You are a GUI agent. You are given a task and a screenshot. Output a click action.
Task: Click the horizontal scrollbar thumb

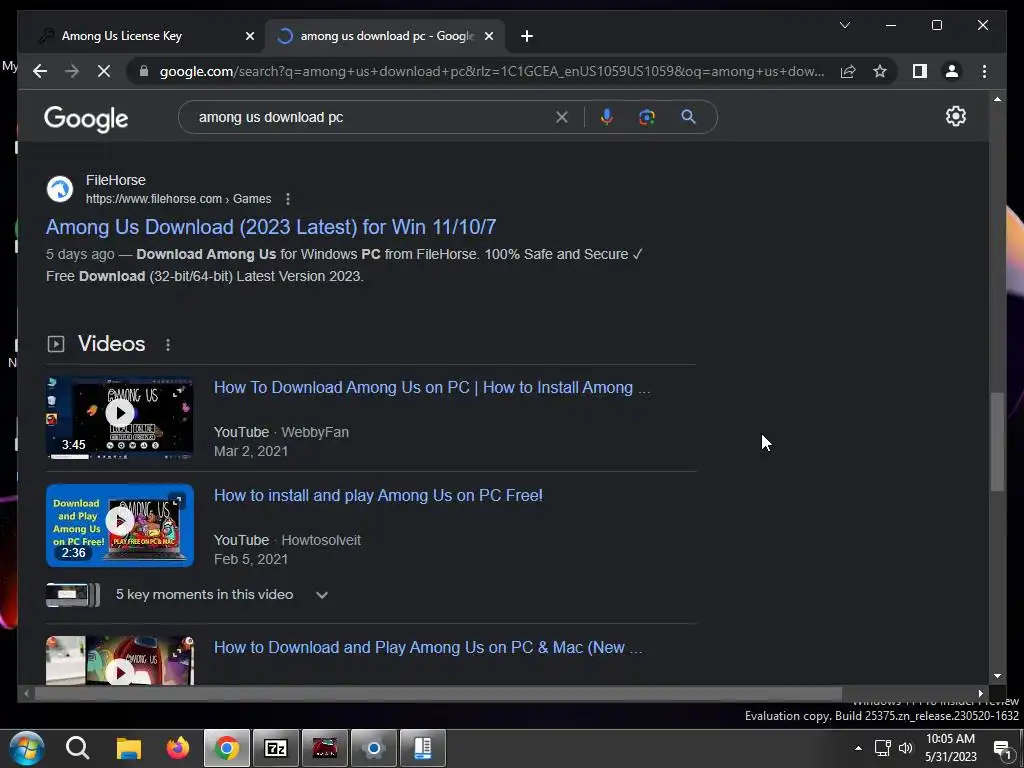(x=438, y=694)
